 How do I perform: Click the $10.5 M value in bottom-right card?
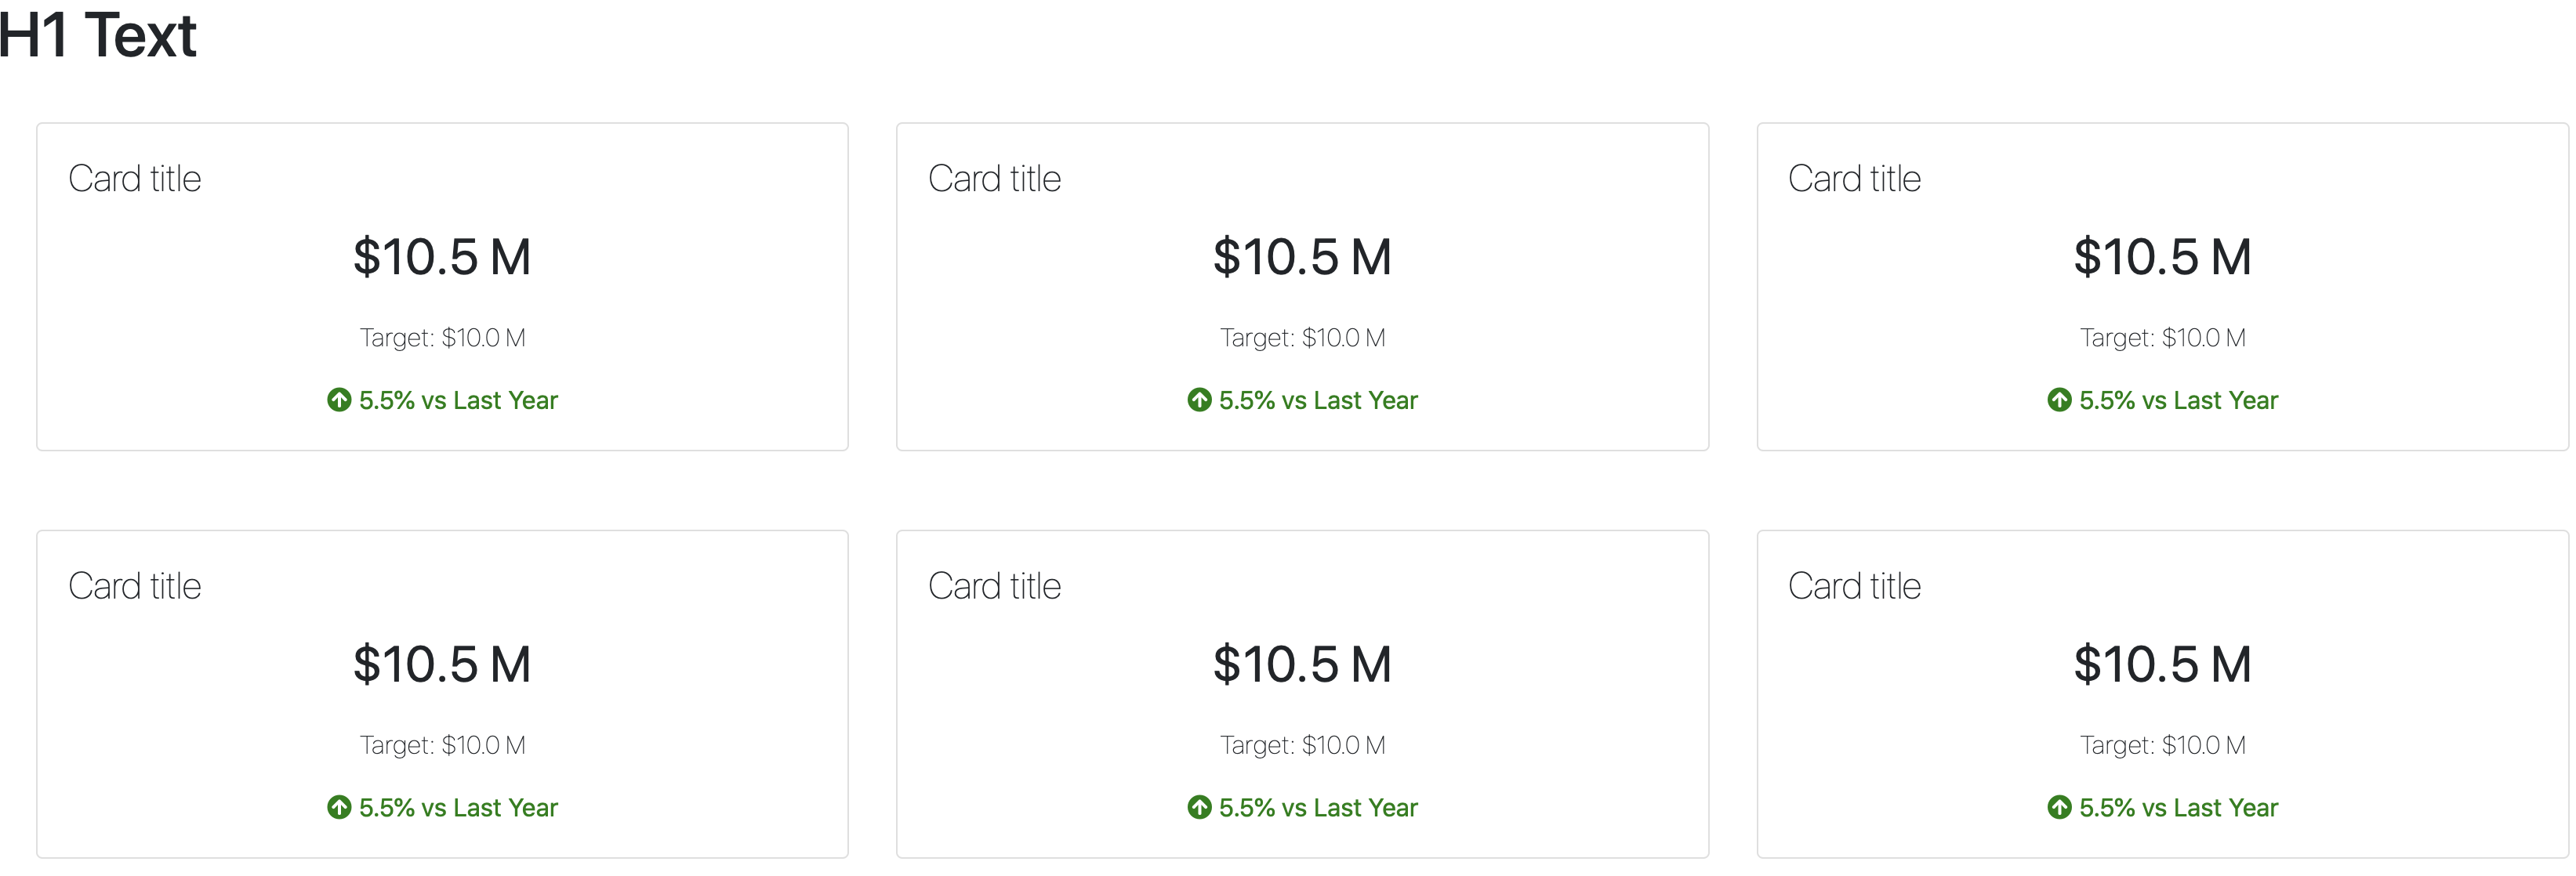tap(2163, 664)
